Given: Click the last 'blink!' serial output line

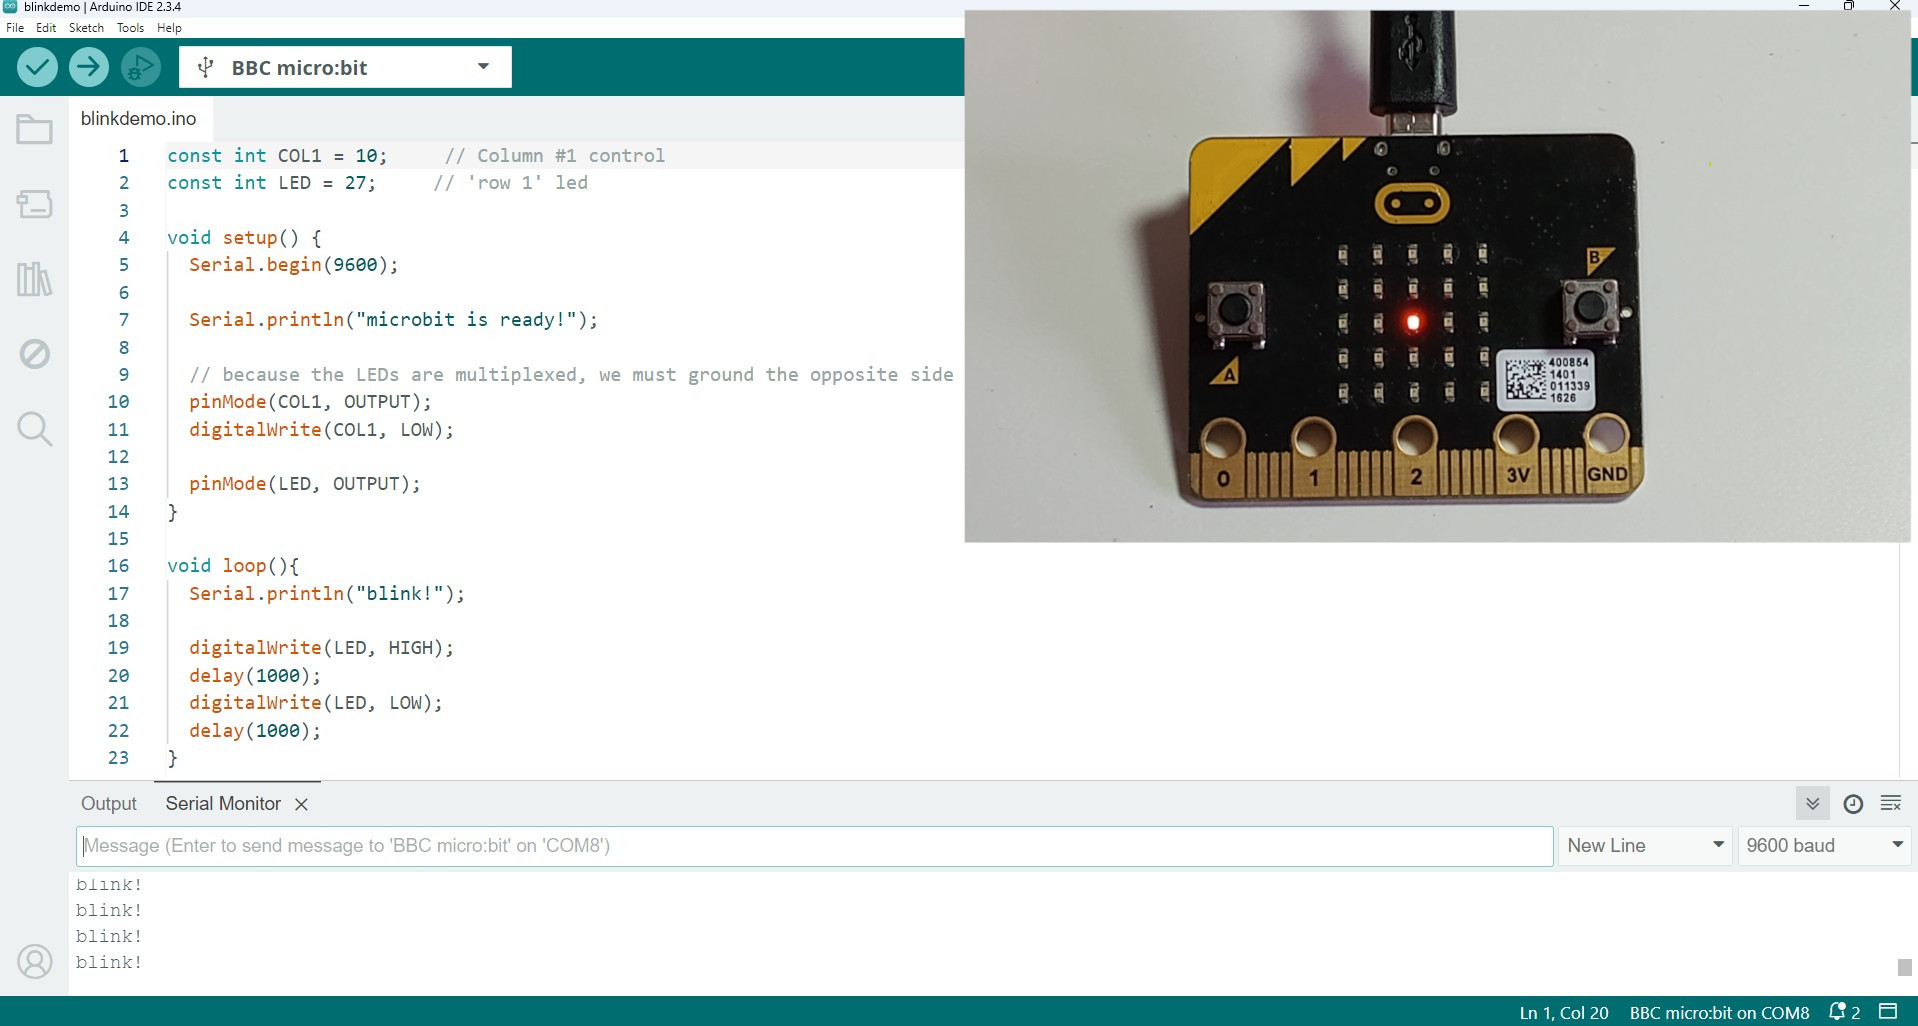Looking at the screenshot, I should coord(109,962).
